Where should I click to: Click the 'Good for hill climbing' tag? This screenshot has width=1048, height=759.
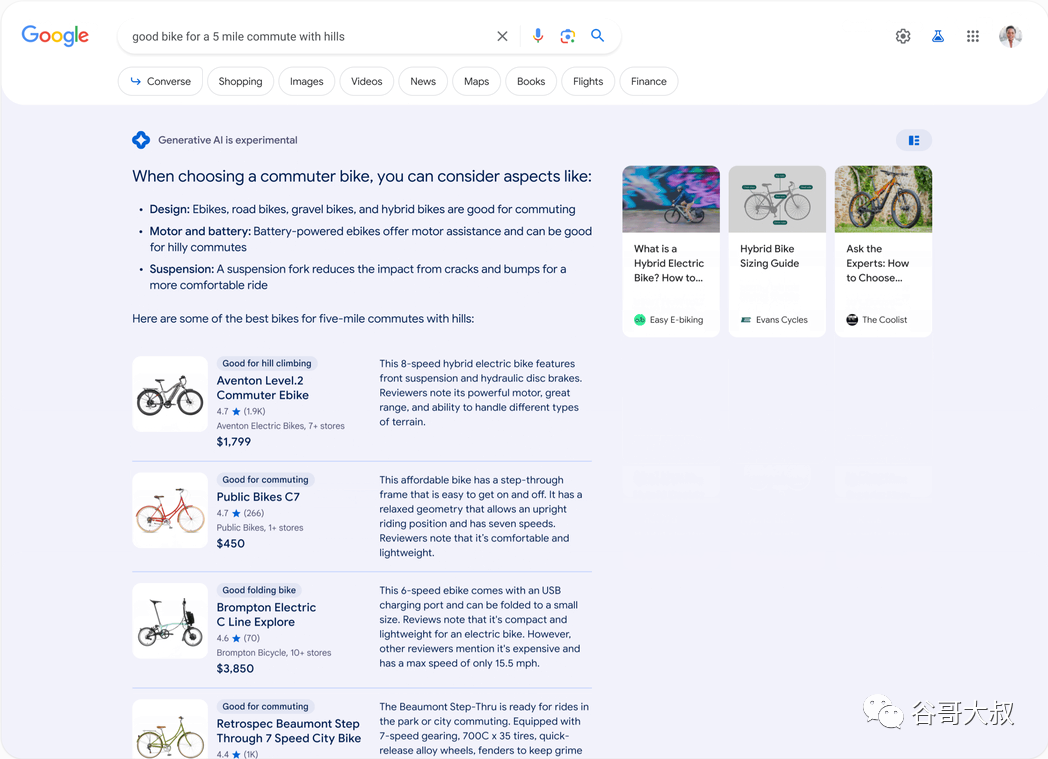(x=267, y=363)
